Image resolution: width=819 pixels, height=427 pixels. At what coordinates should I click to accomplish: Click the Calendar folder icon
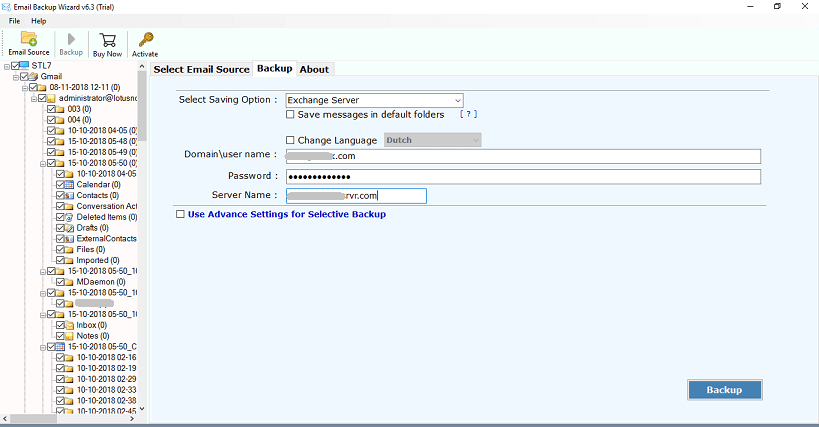[x=69, y=185]
